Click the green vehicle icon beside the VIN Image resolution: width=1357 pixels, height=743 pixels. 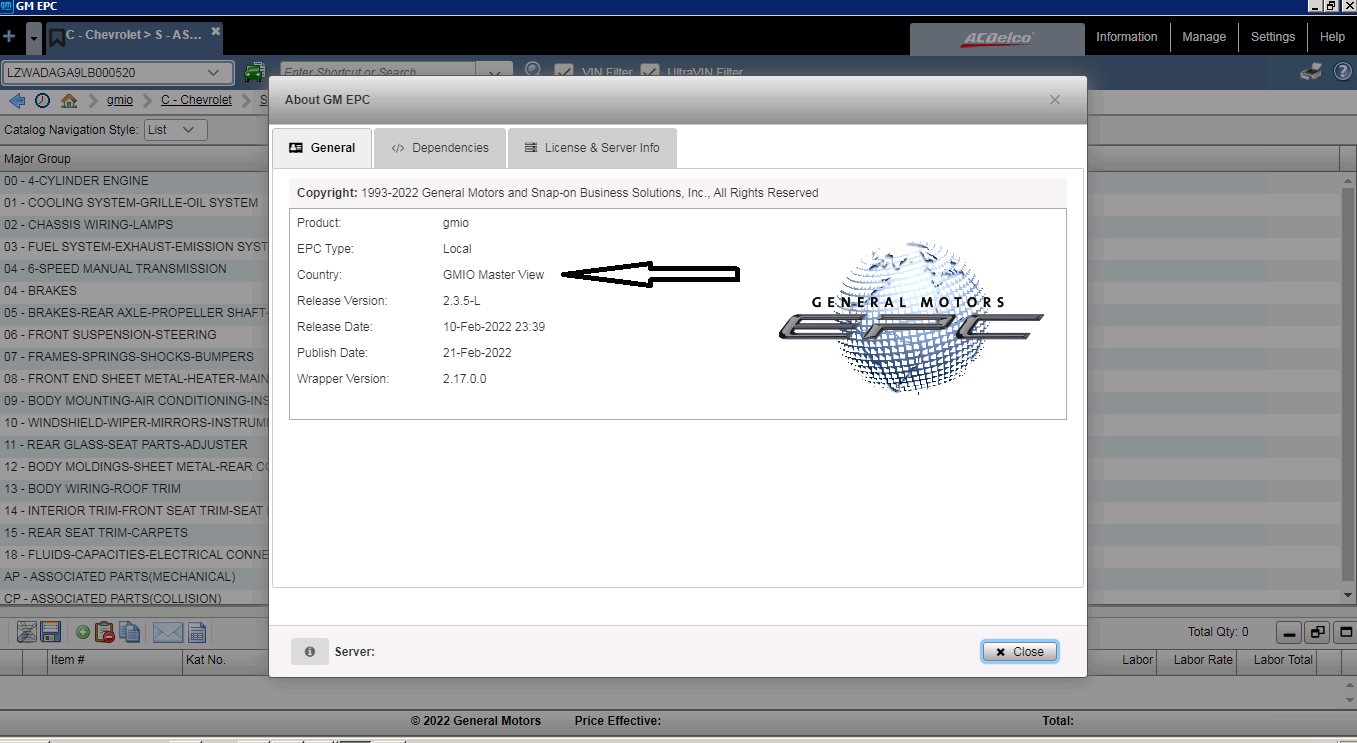click(x=254, y=72)
